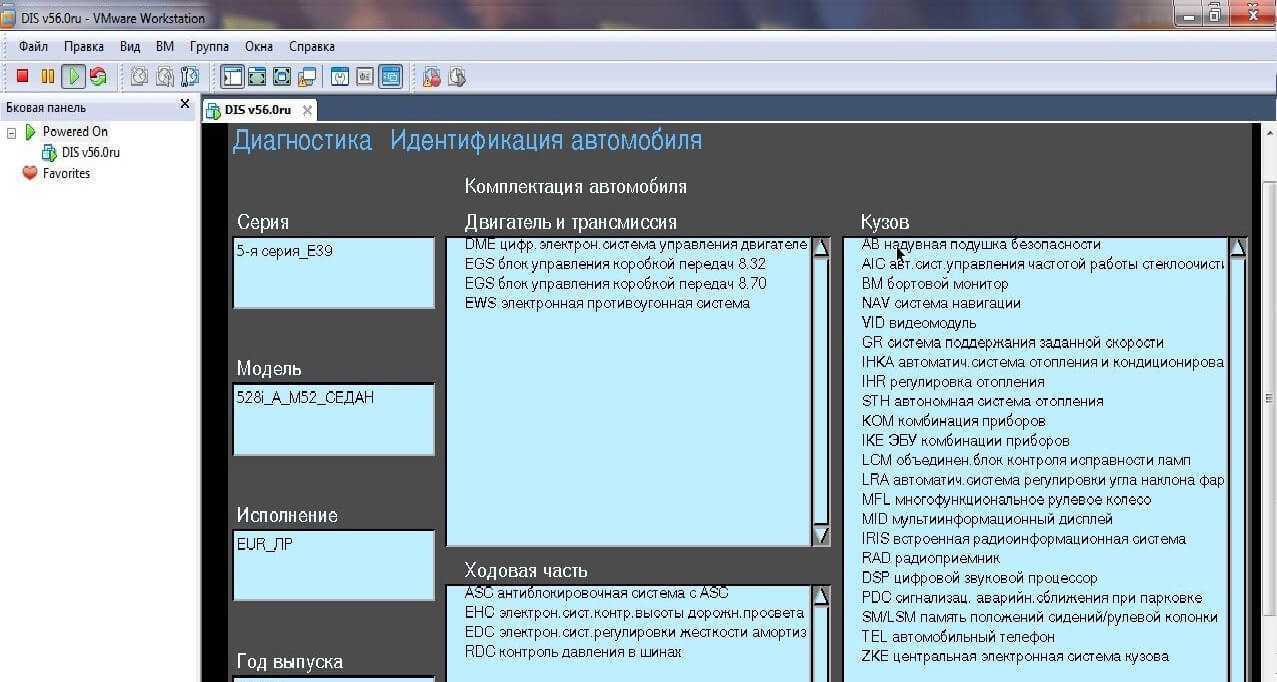1277x682 pixels.
Task: Reset the virtual machine via toolbar icon
Action: click(97, 76)
